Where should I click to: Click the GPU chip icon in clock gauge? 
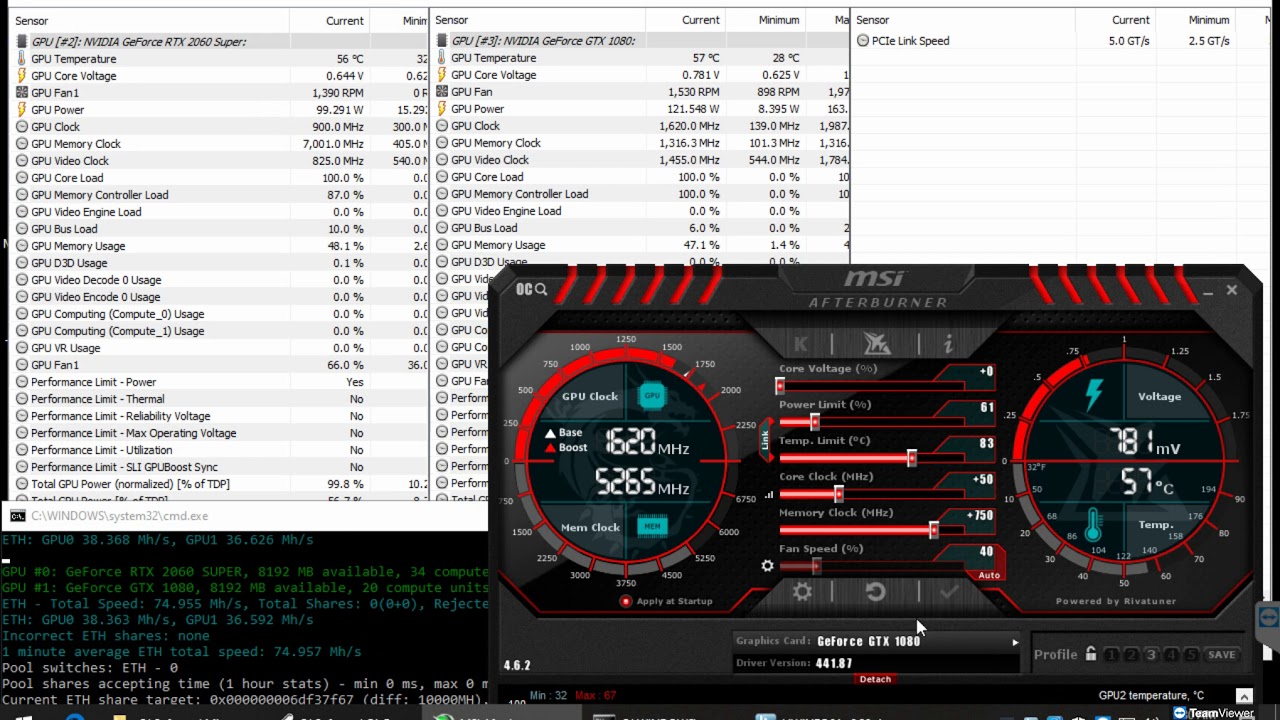point(652,395)
